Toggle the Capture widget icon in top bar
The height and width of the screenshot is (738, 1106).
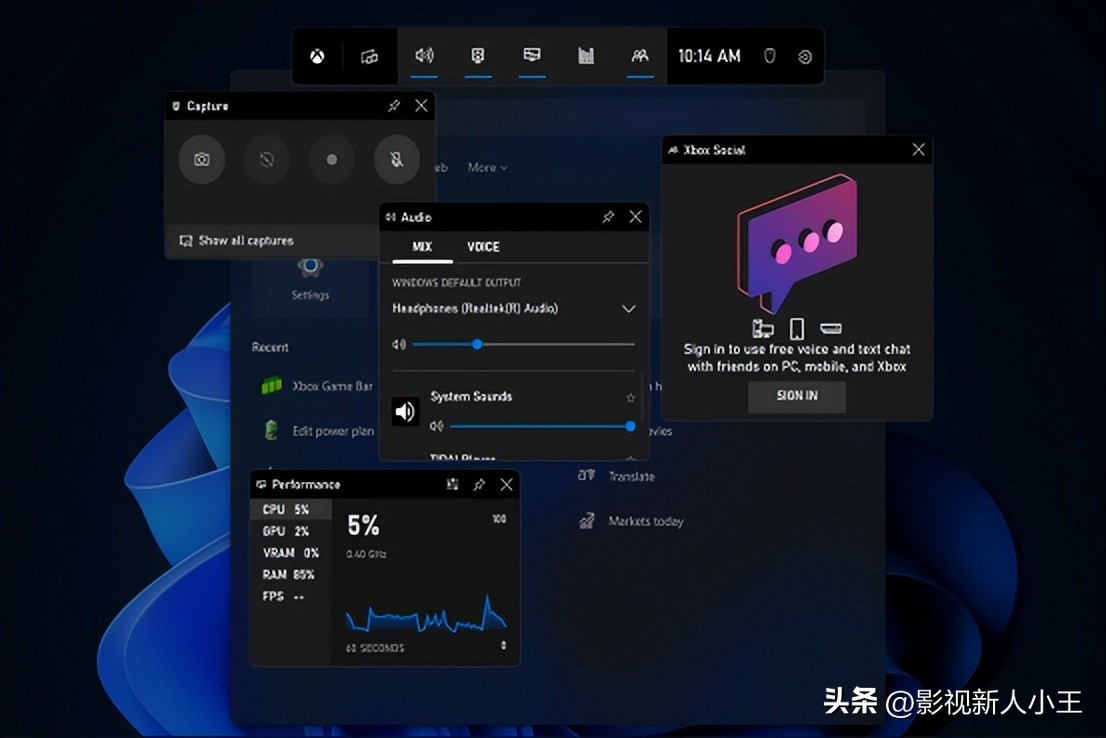(478, 56)
